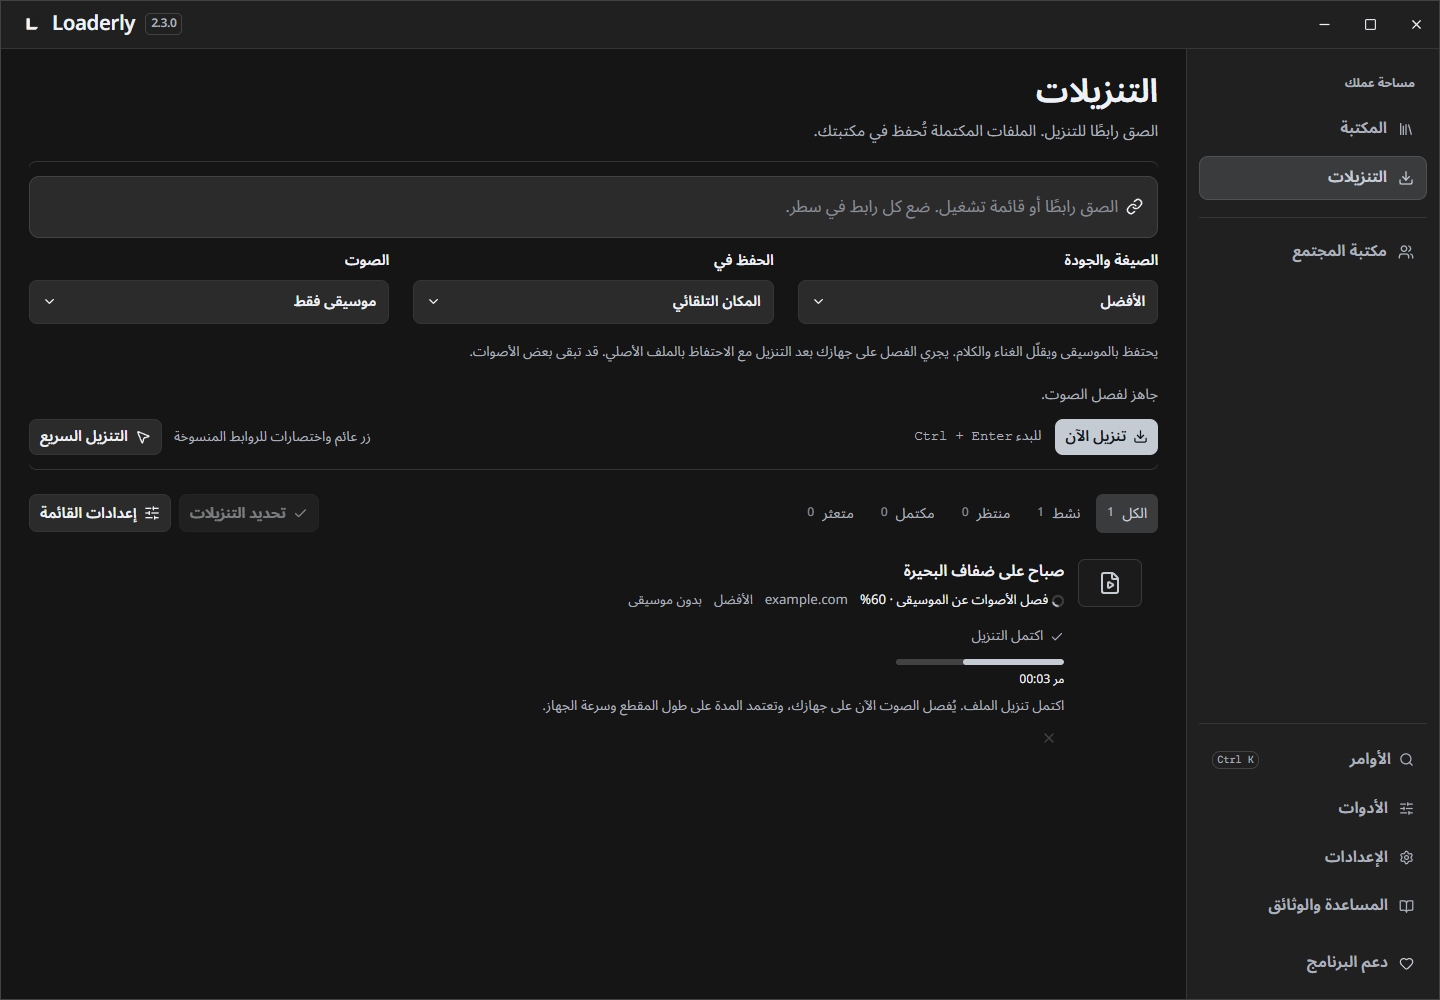Viewport: 1440px width, 1000px height.
Task: Open المكتبة library in sidebar
Action: click(x=1312, y=128)
